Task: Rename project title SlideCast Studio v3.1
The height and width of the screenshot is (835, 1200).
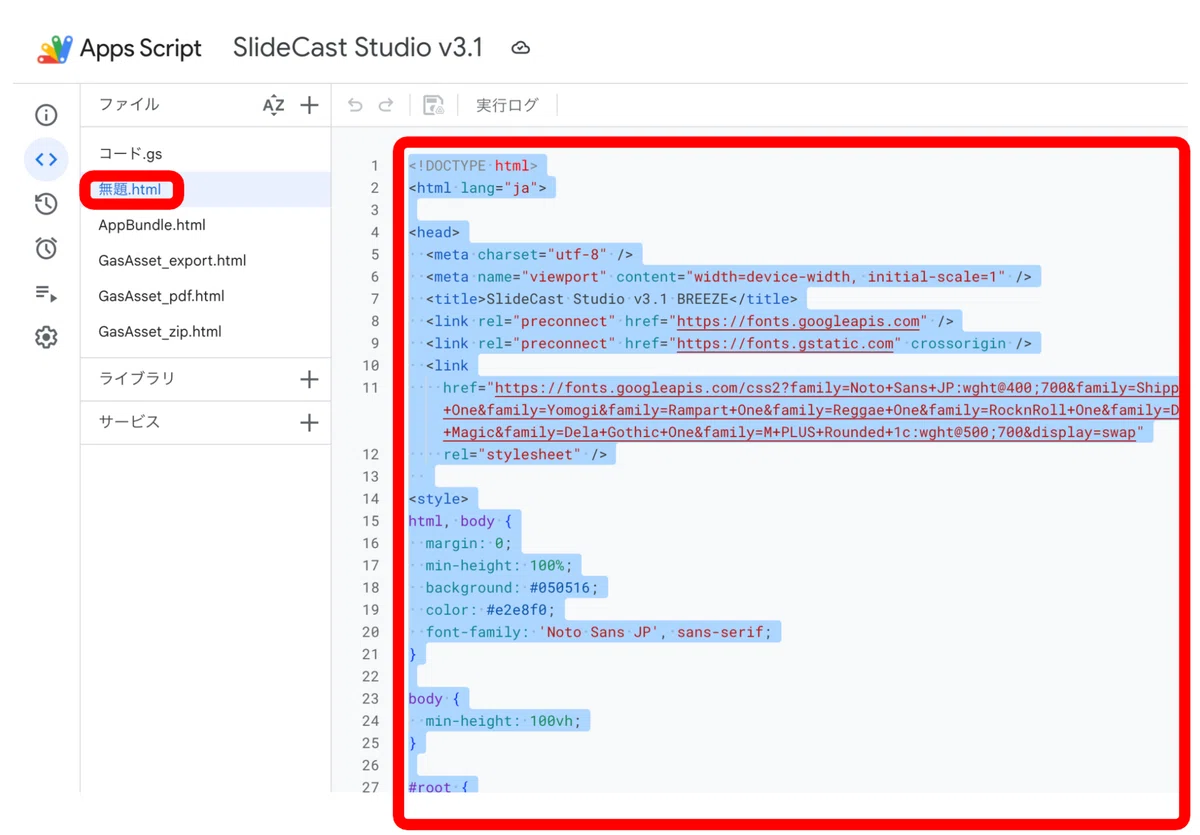Action: click(x=358, y=47)
